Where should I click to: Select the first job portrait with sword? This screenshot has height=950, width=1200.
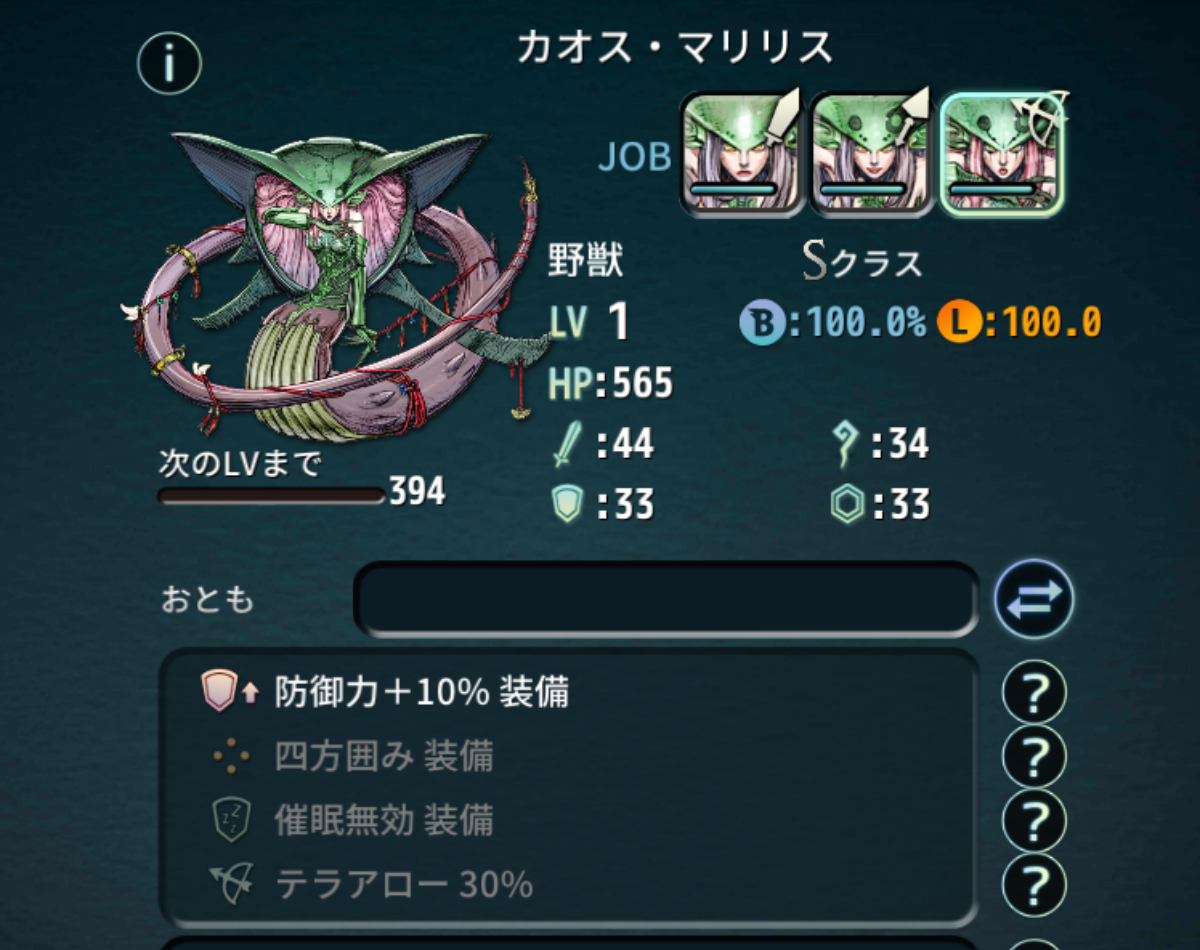(740, 153)
